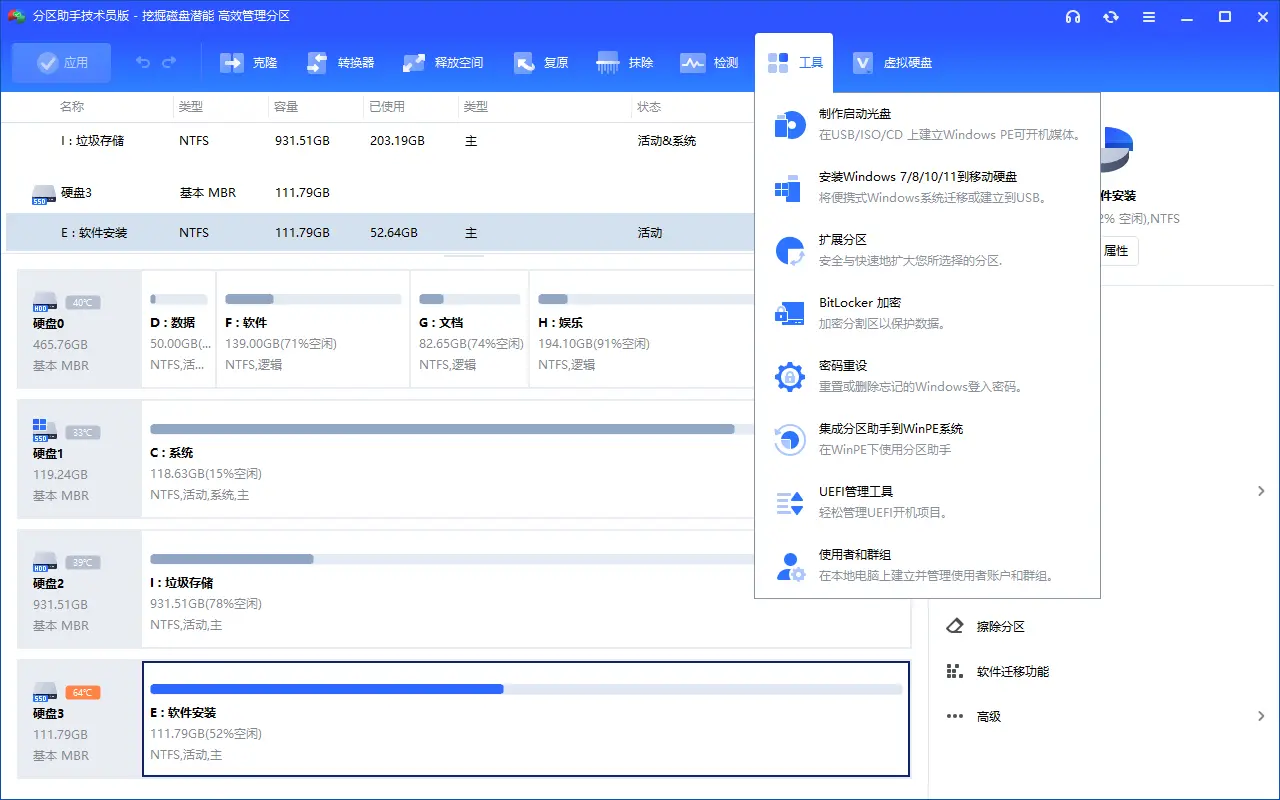Click the UEFI manager icon
This screenshot has width=1280, height=800.
click(x=790, y=503)
